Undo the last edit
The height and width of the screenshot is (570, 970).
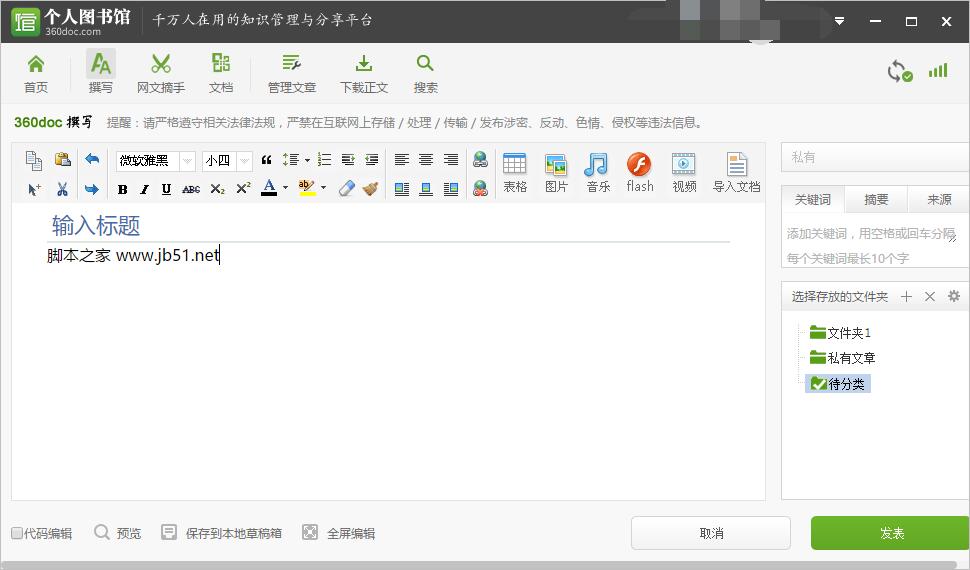[92, 159]
